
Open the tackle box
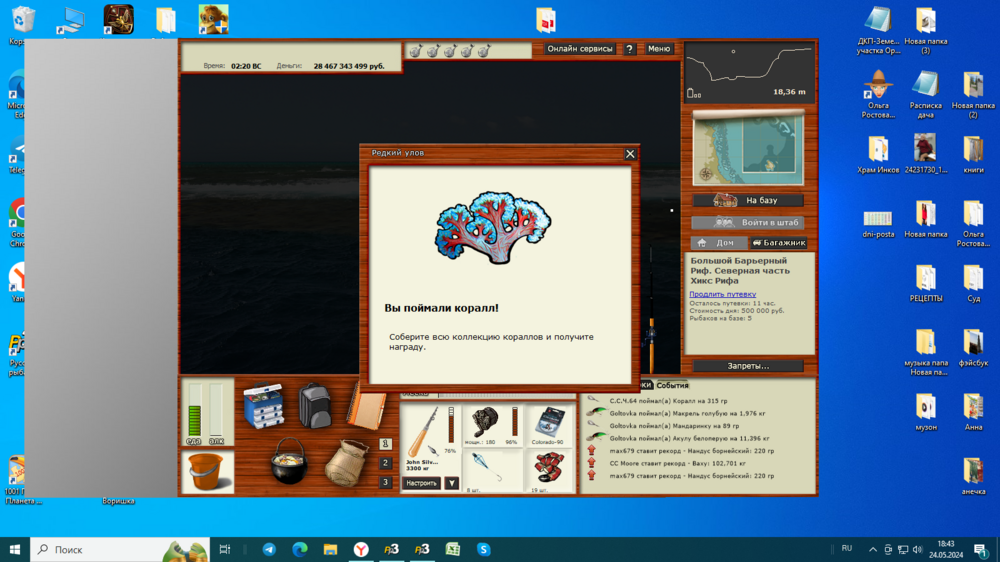264,405
